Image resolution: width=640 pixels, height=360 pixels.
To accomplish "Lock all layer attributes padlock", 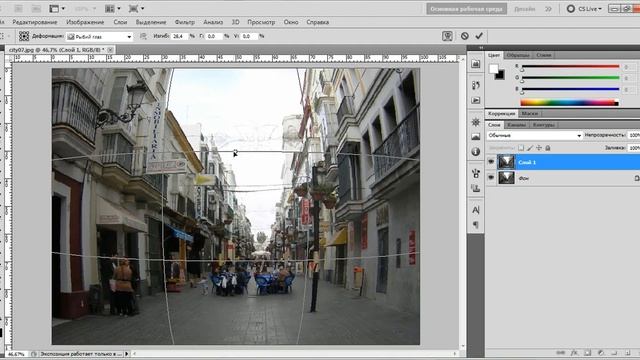I will 548,148.
